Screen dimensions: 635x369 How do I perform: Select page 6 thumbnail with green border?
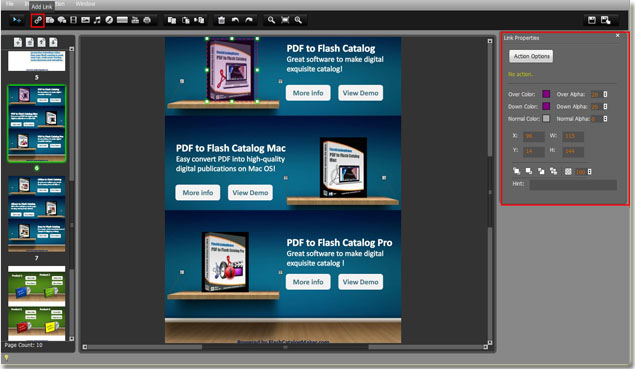[x=36, y=124]
